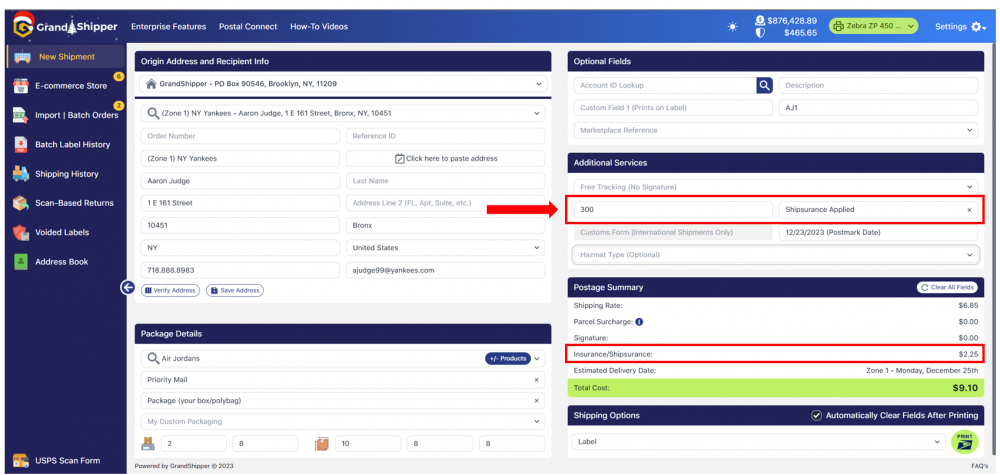The height and width of the screenshot is (475, 1000).
Task: Toggle Automatically Clear Fields After Printing
Action: (x=816, y=416)
